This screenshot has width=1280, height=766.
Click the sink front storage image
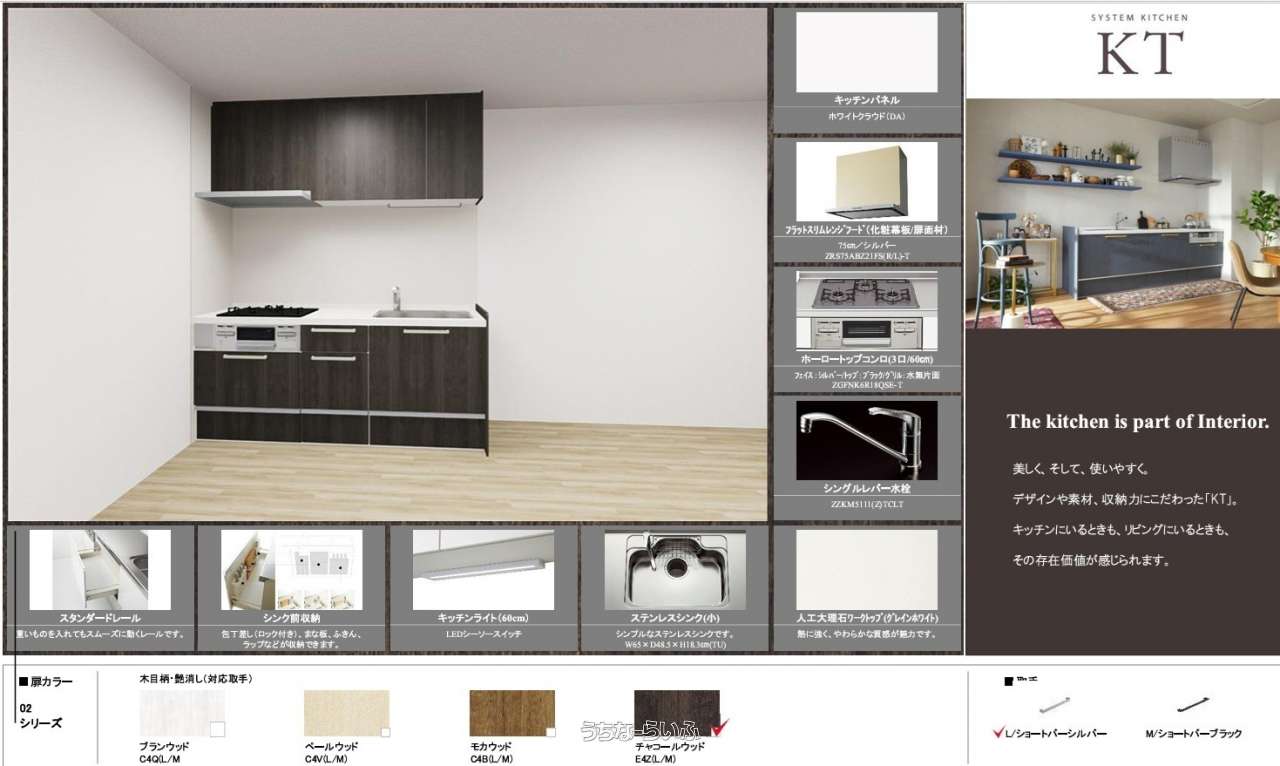click(x=291, y=569)
